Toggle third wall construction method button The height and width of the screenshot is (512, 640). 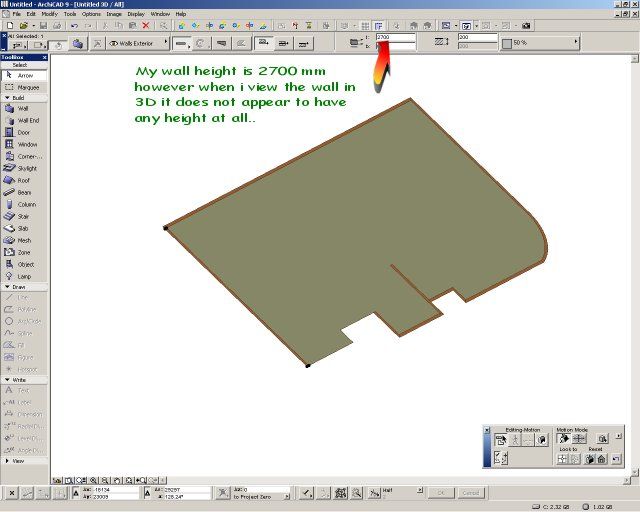tap(303, 43)
